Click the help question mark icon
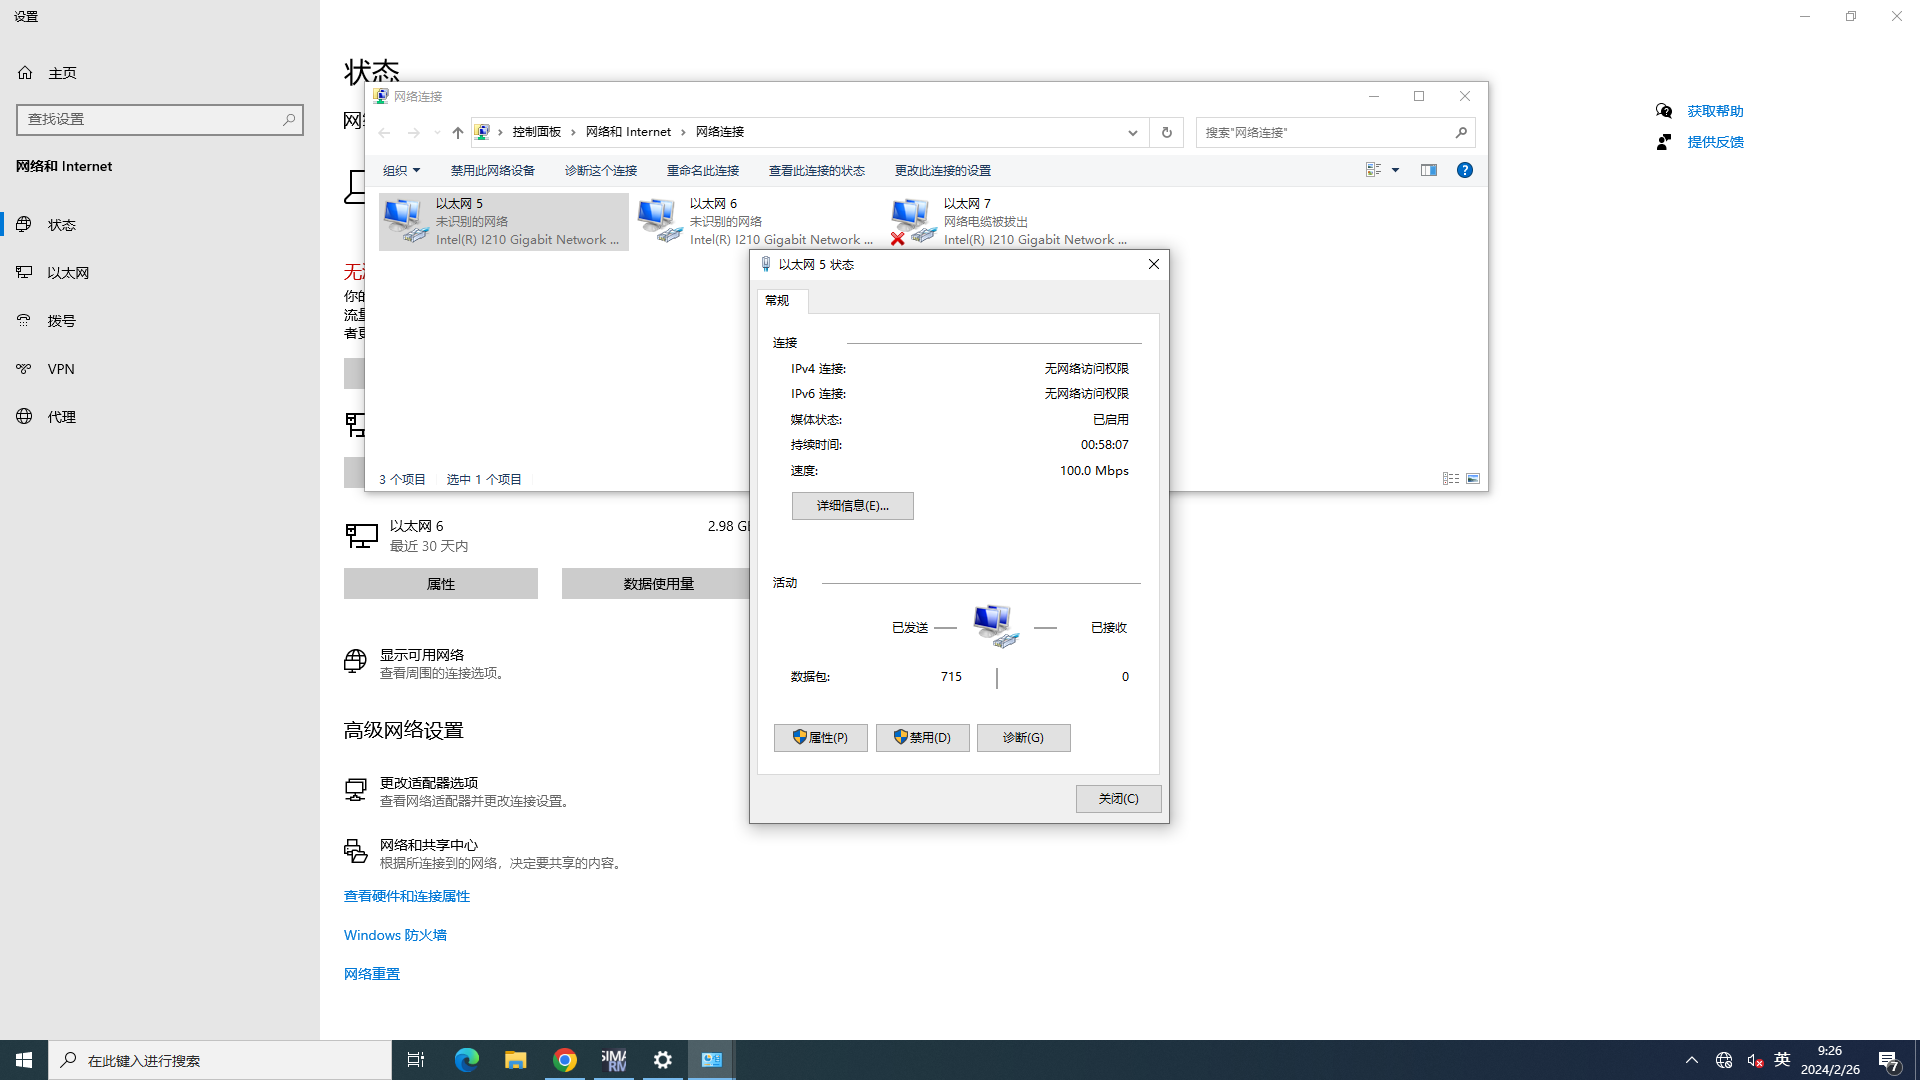This screenshot has width=1920, height=1080. [1464, 170]
